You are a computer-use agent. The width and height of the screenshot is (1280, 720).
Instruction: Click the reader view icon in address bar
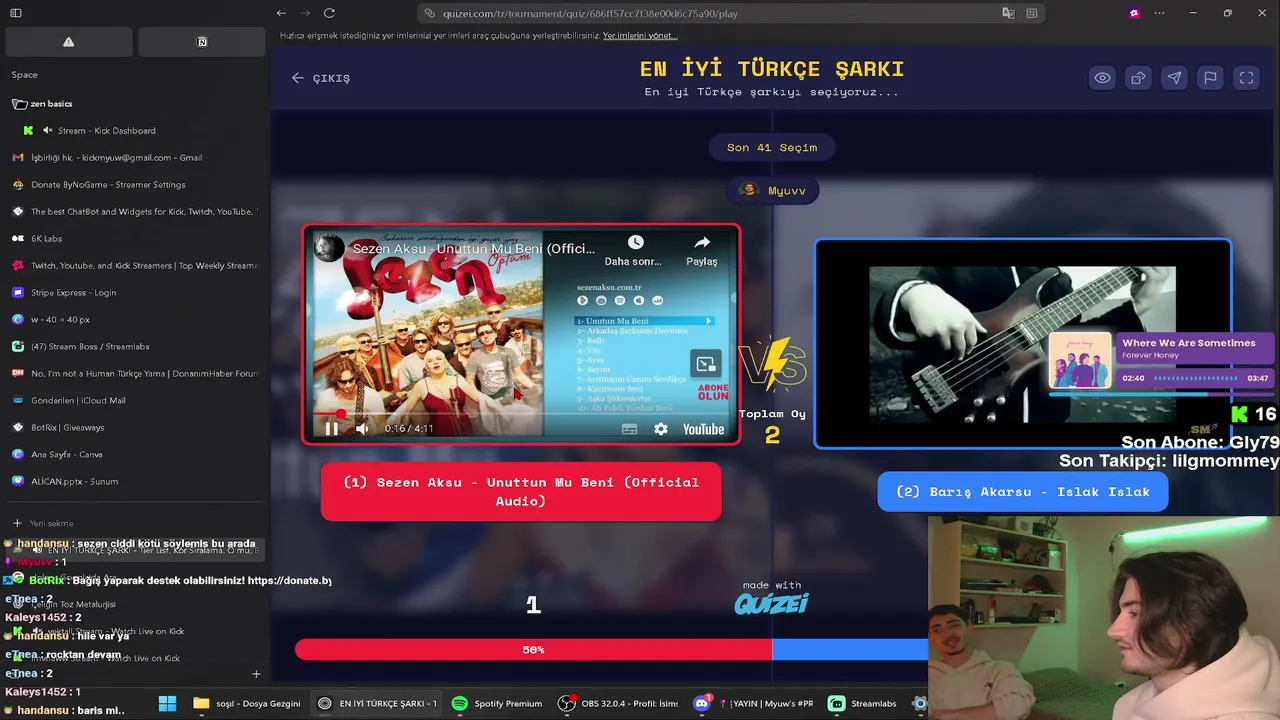1031,13
